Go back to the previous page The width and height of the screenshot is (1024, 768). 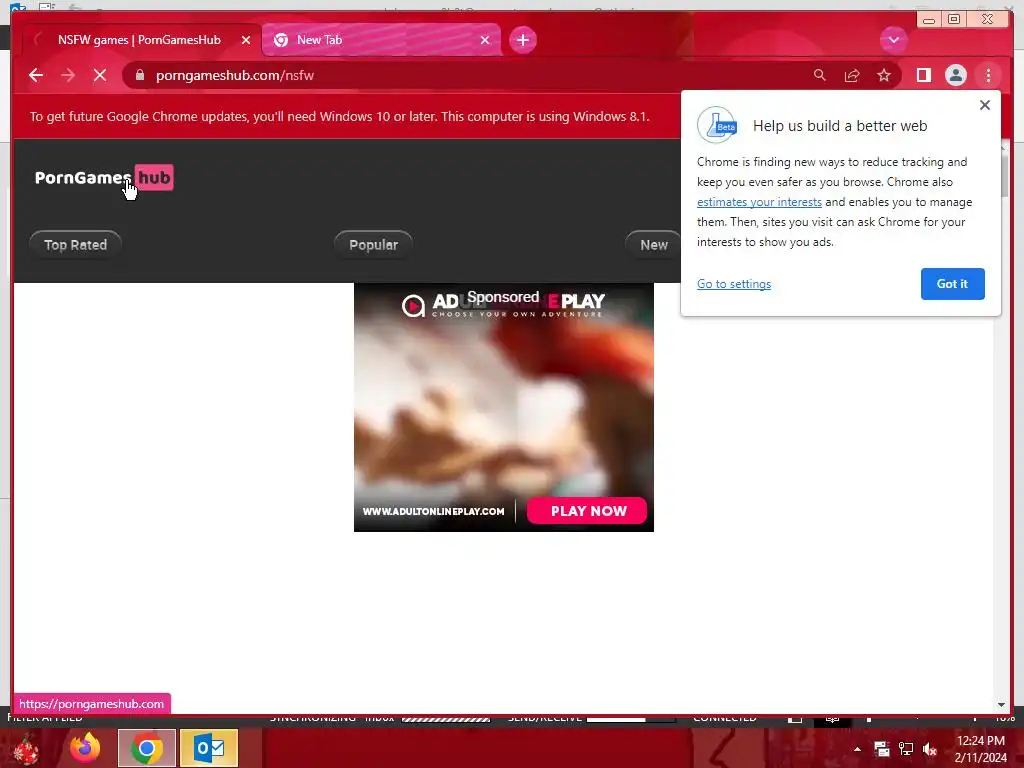[36, 75]
